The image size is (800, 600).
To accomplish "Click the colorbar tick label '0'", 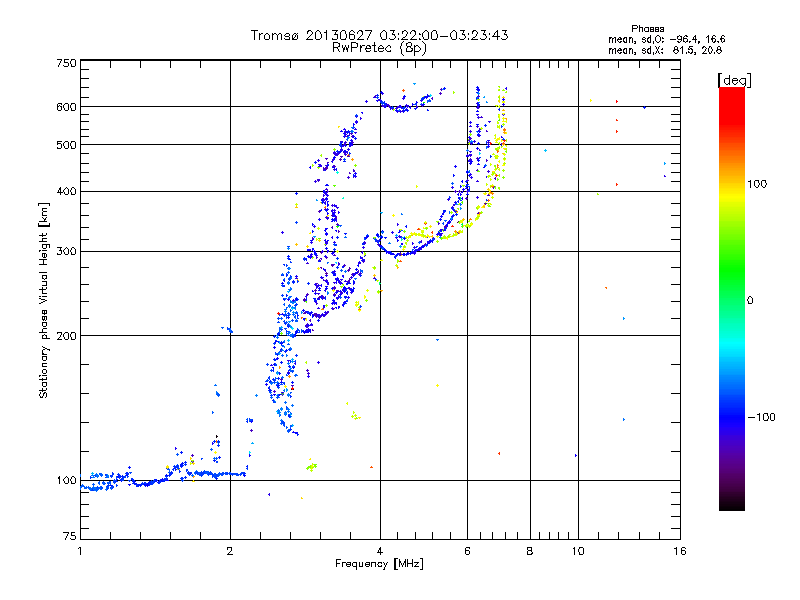I will (750, 300).
